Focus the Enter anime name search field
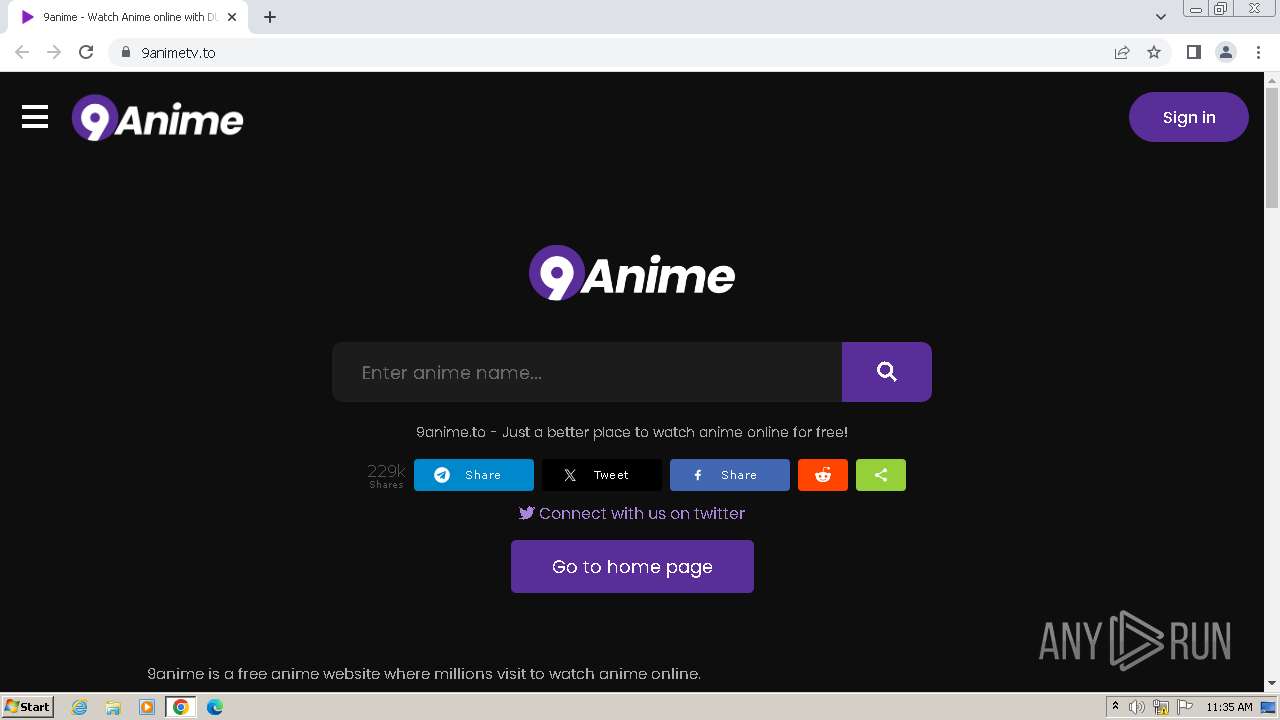Image resolution: width=1280 pixels, height=720 pixels. point(587,372)
